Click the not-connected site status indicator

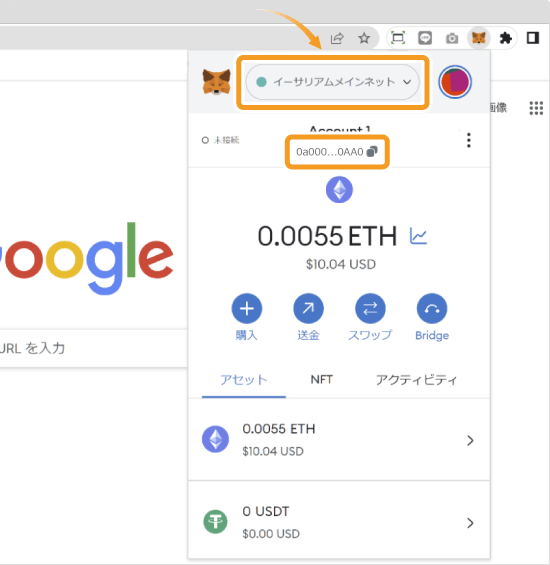pyautogui.click(x=221, y=140)
